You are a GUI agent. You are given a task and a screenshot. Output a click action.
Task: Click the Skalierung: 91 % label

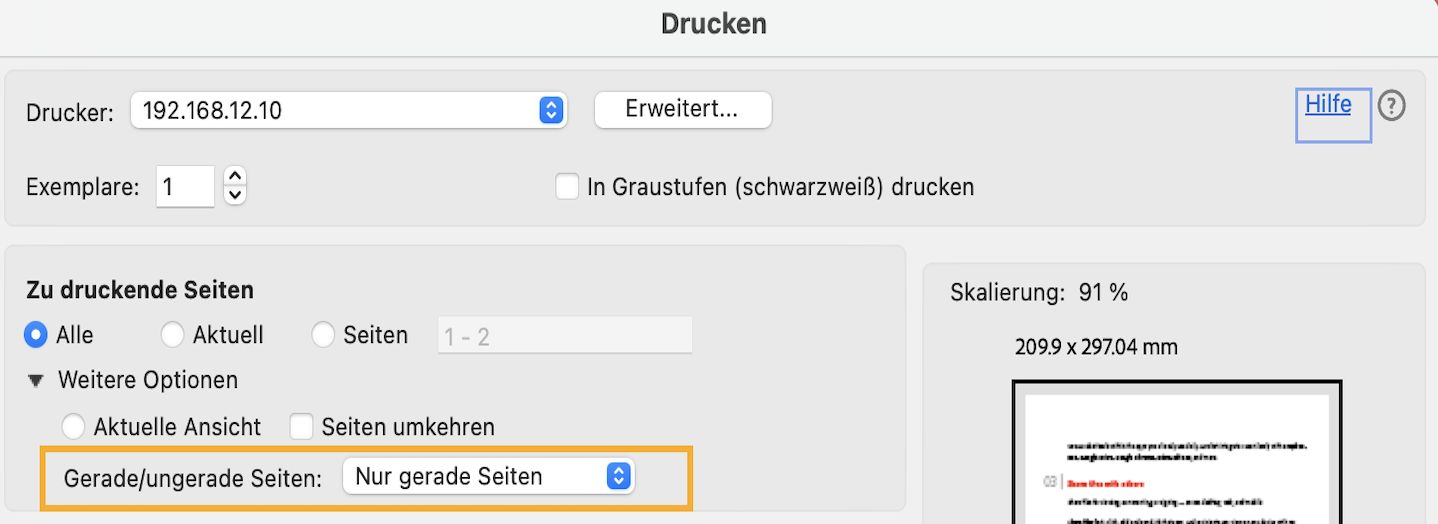pyautogui.click(x=1039, y=293)
